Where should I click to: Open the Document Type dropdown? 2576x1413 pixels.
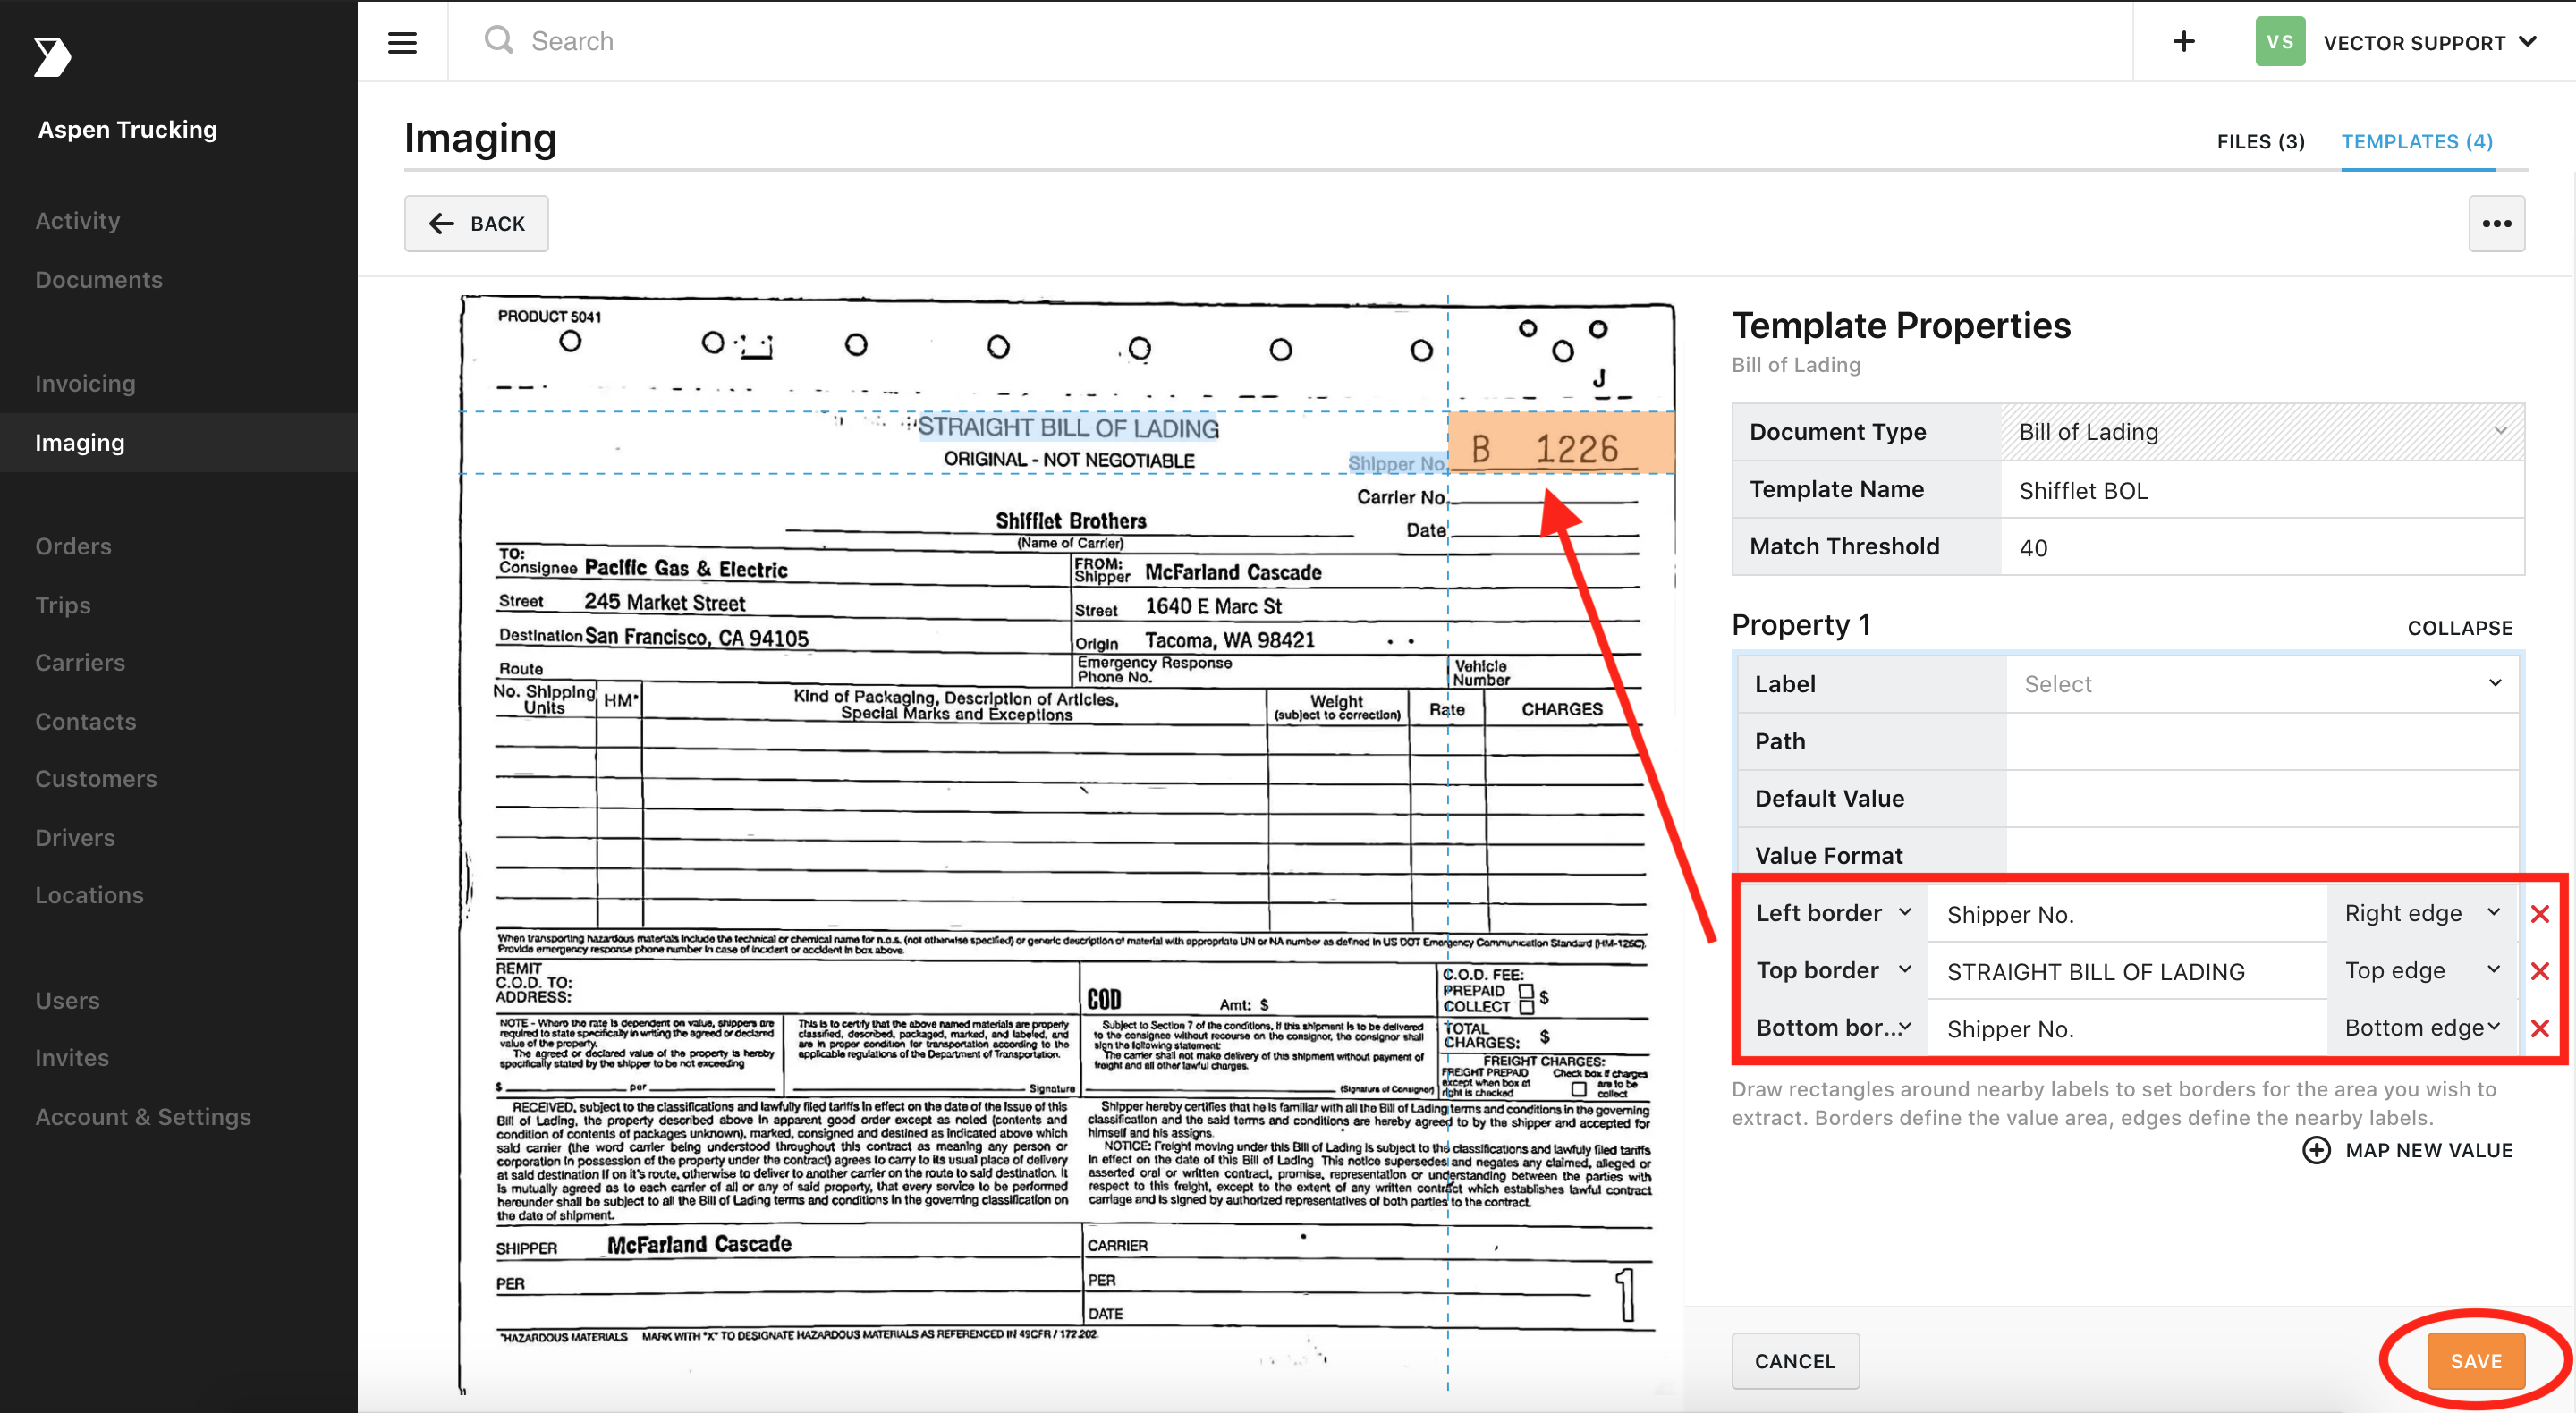pos(2262,432)
